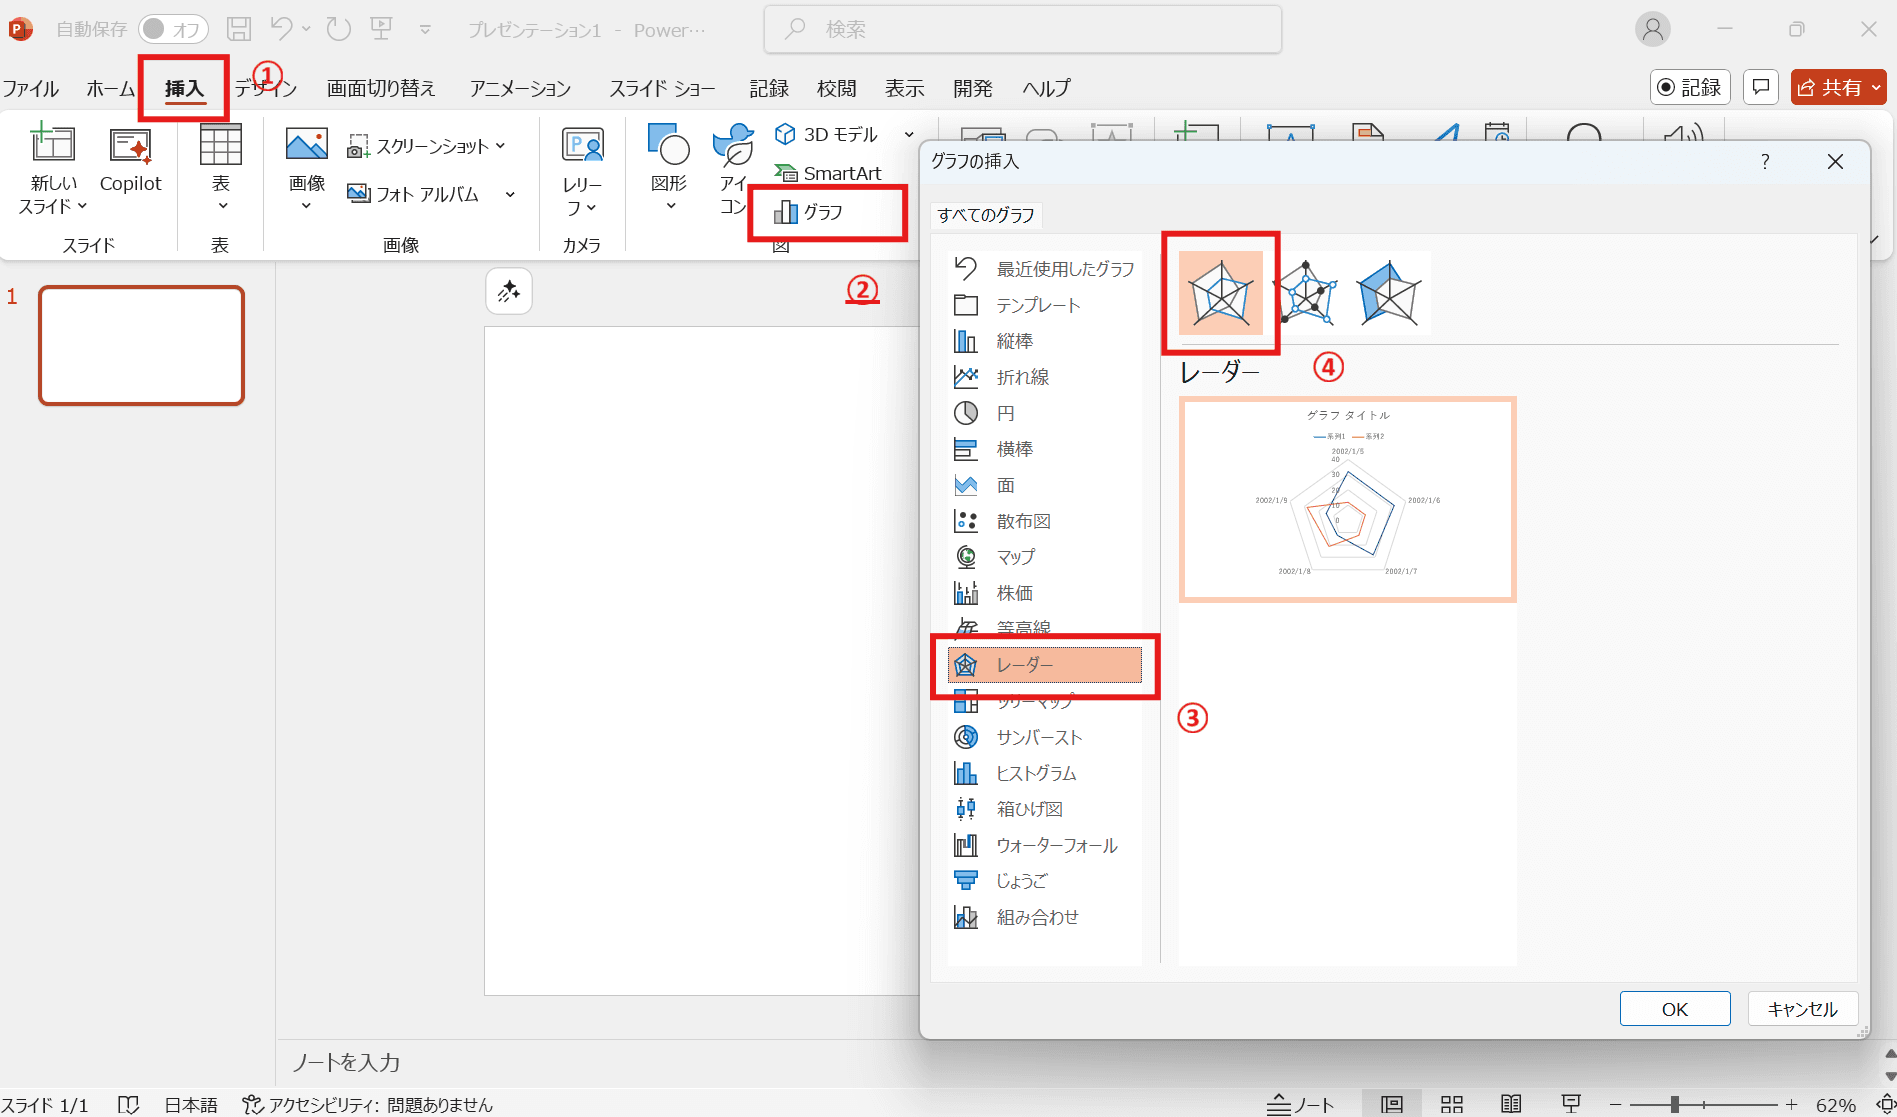
Task: Click the Designer sparkle icon above the slide
Action: click(x=509, y=292)
